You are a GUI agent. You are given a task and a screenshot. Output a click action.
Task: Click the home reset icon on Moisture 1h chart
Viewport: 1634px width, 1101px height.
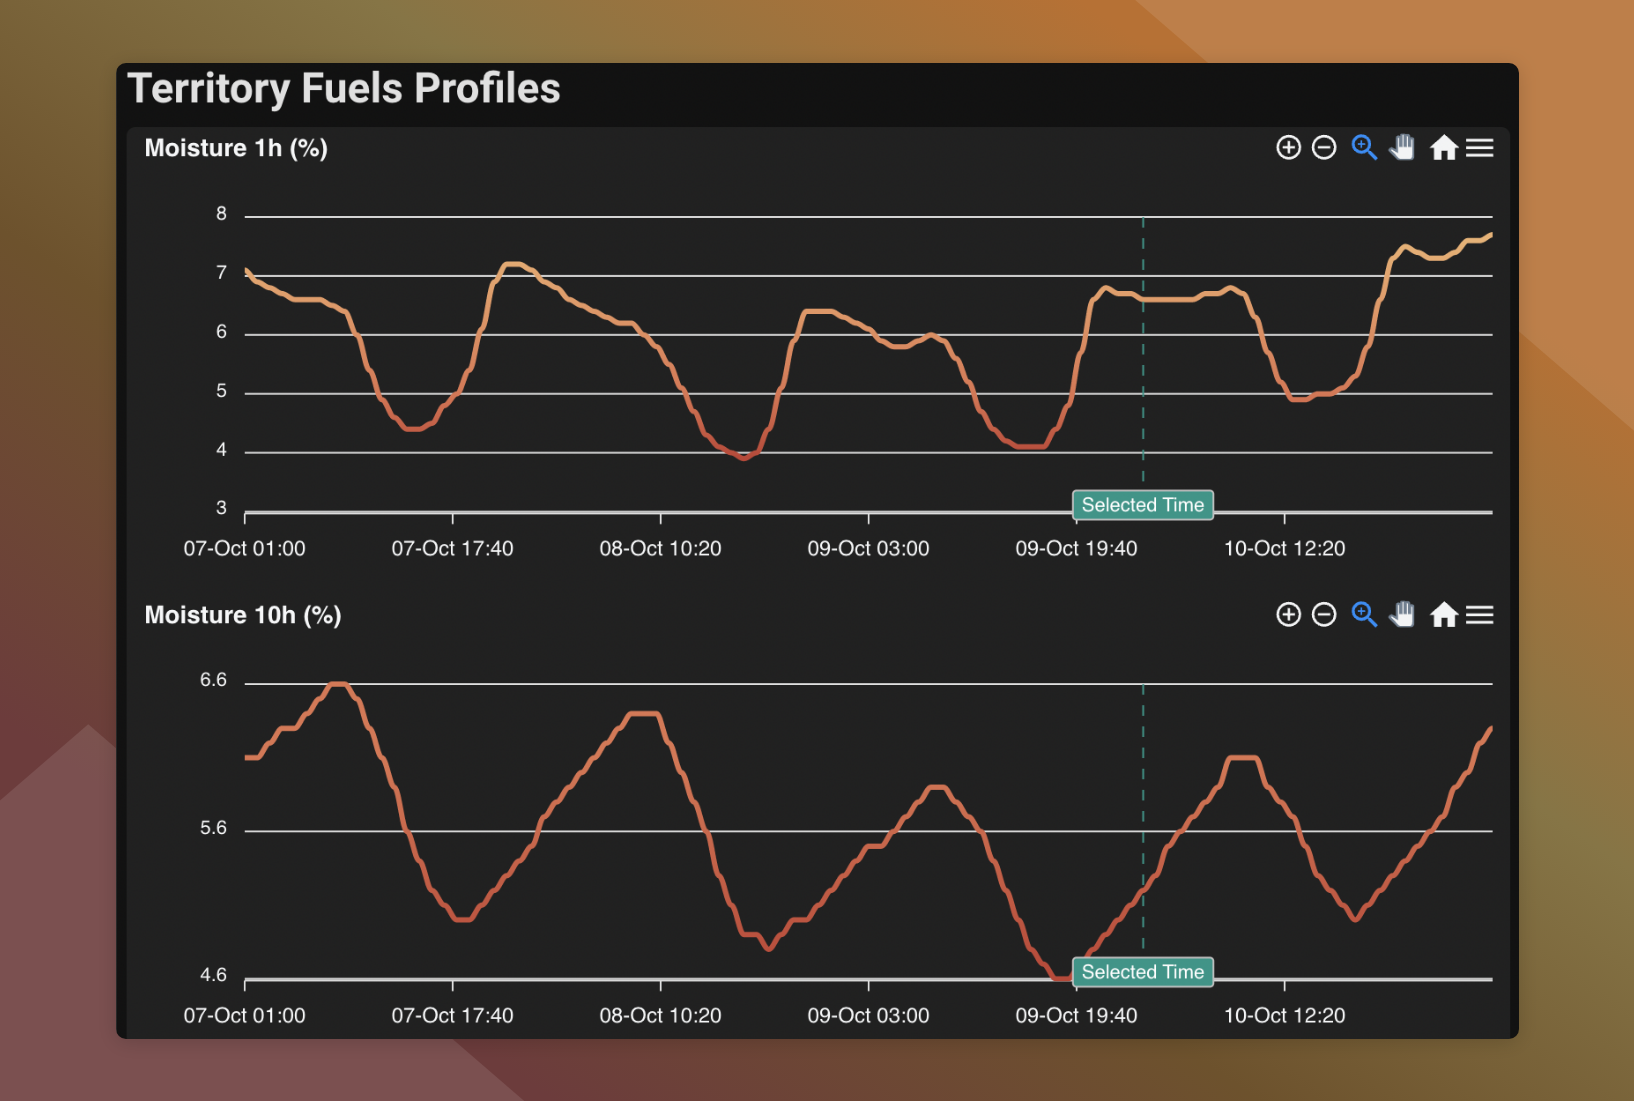tap(1444, 147)
